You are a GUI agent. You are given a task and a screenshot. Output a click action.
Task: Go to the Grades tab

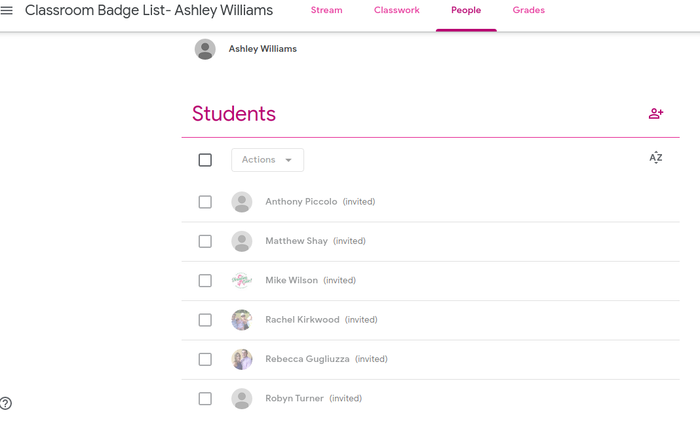(528, 10)
